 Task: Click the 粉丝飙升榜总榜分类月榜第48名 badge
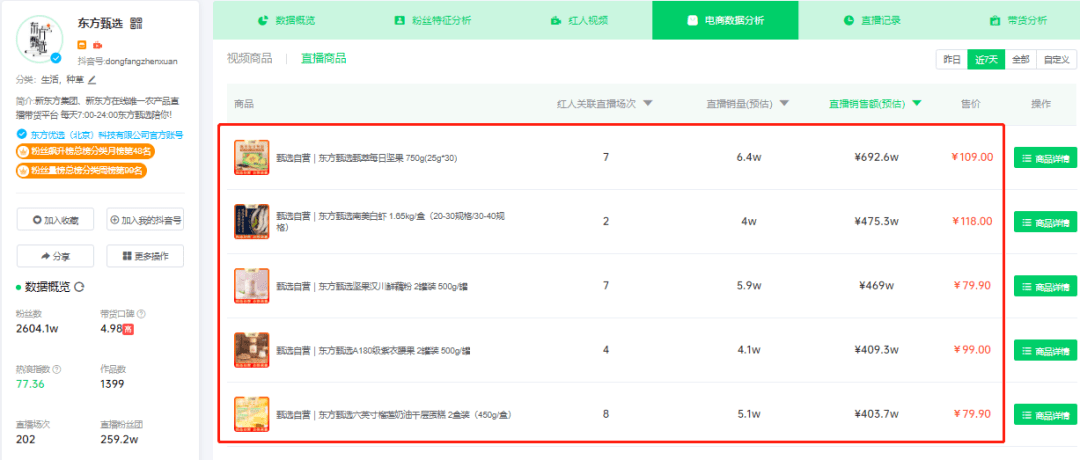pyautogui.click(x=84, y=151)
